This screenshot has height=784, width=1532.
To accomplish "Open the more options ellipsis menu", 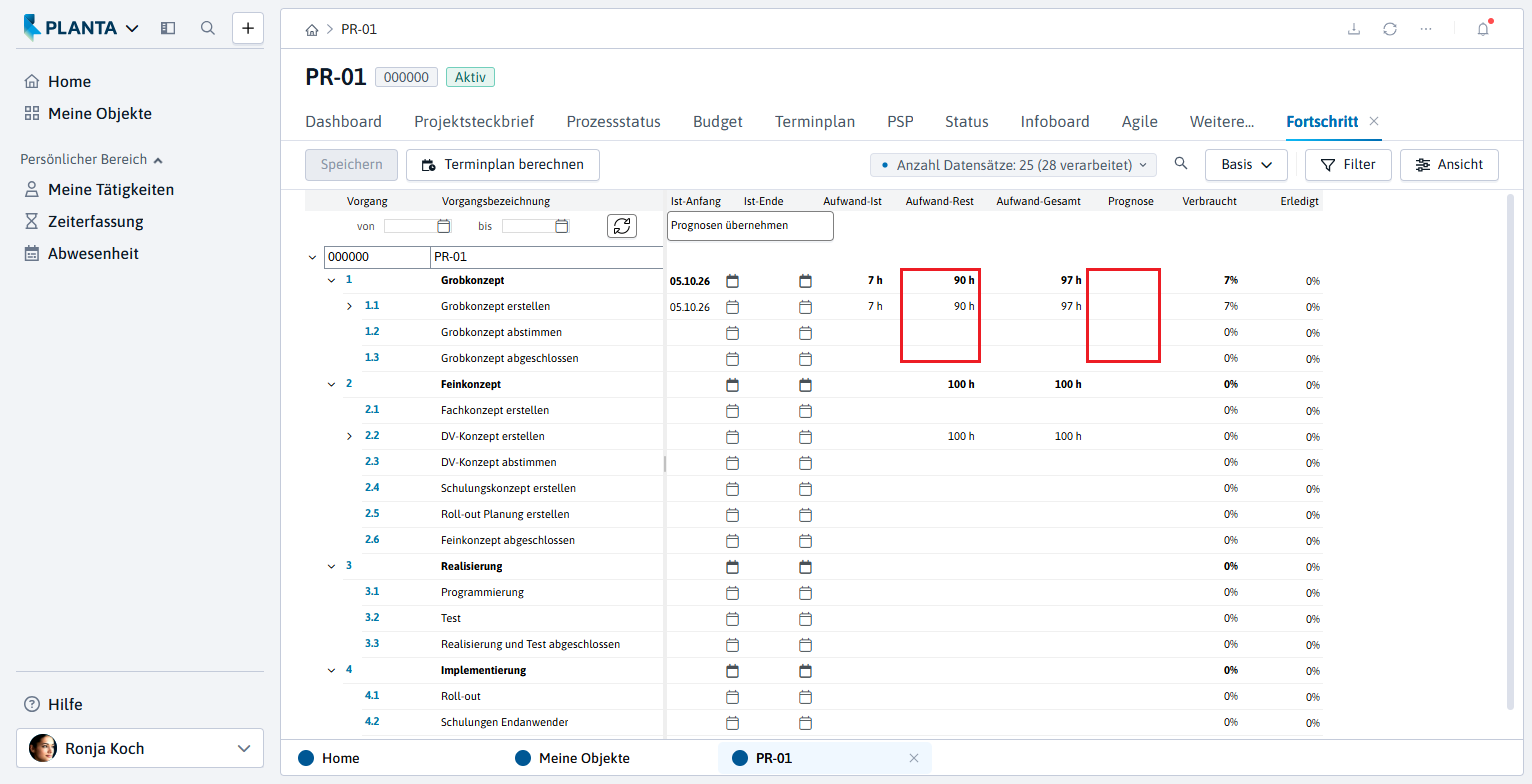I will tap(1426, 29).
